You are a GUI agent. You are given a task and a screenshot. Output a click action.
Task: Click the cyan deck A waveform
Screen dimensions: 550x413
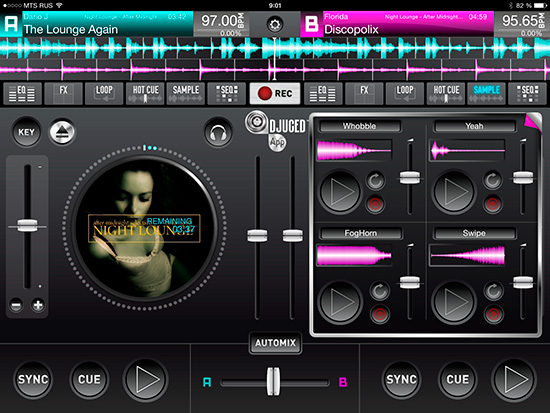275,48
